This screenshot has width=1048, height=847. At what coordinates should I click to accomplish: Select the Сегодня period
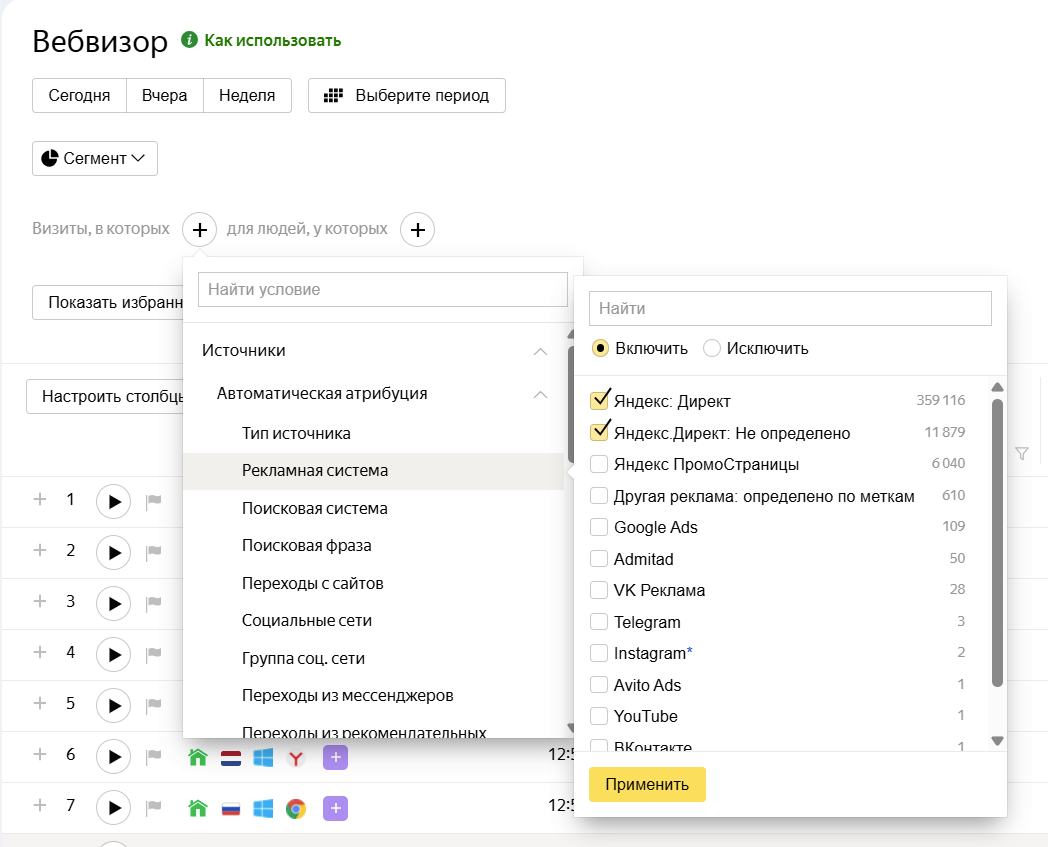(79, 96)
